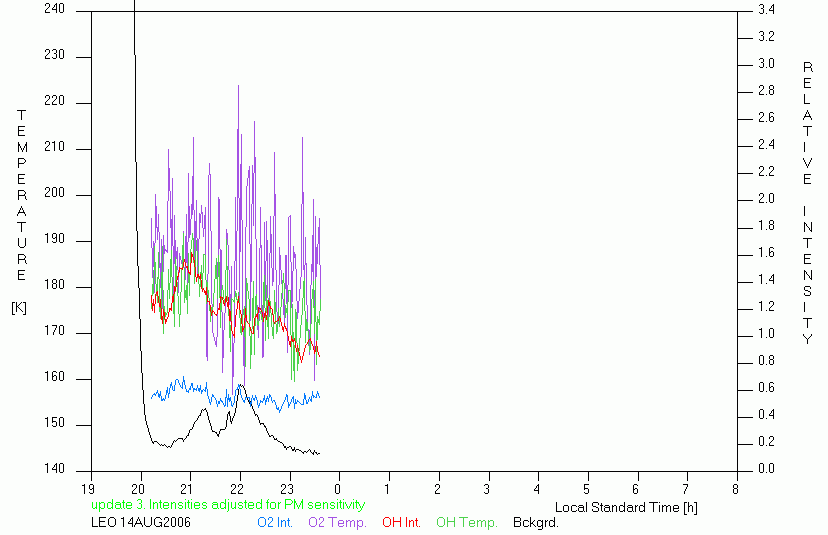Click the hour 0 time axis label

337,489
